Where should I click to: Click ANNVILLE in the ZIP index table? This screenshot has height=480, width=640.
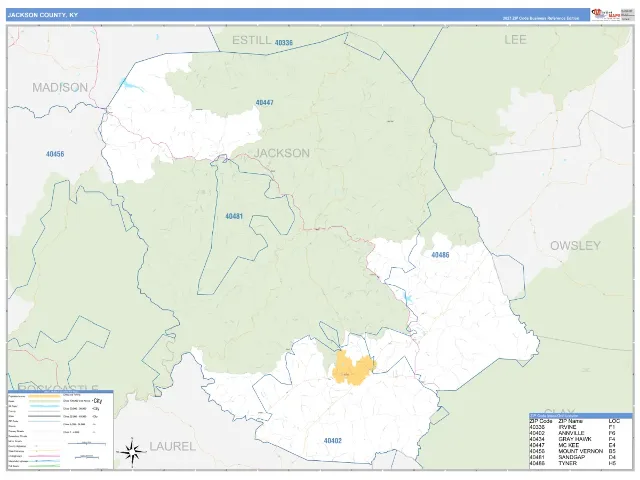click(571, 433)
